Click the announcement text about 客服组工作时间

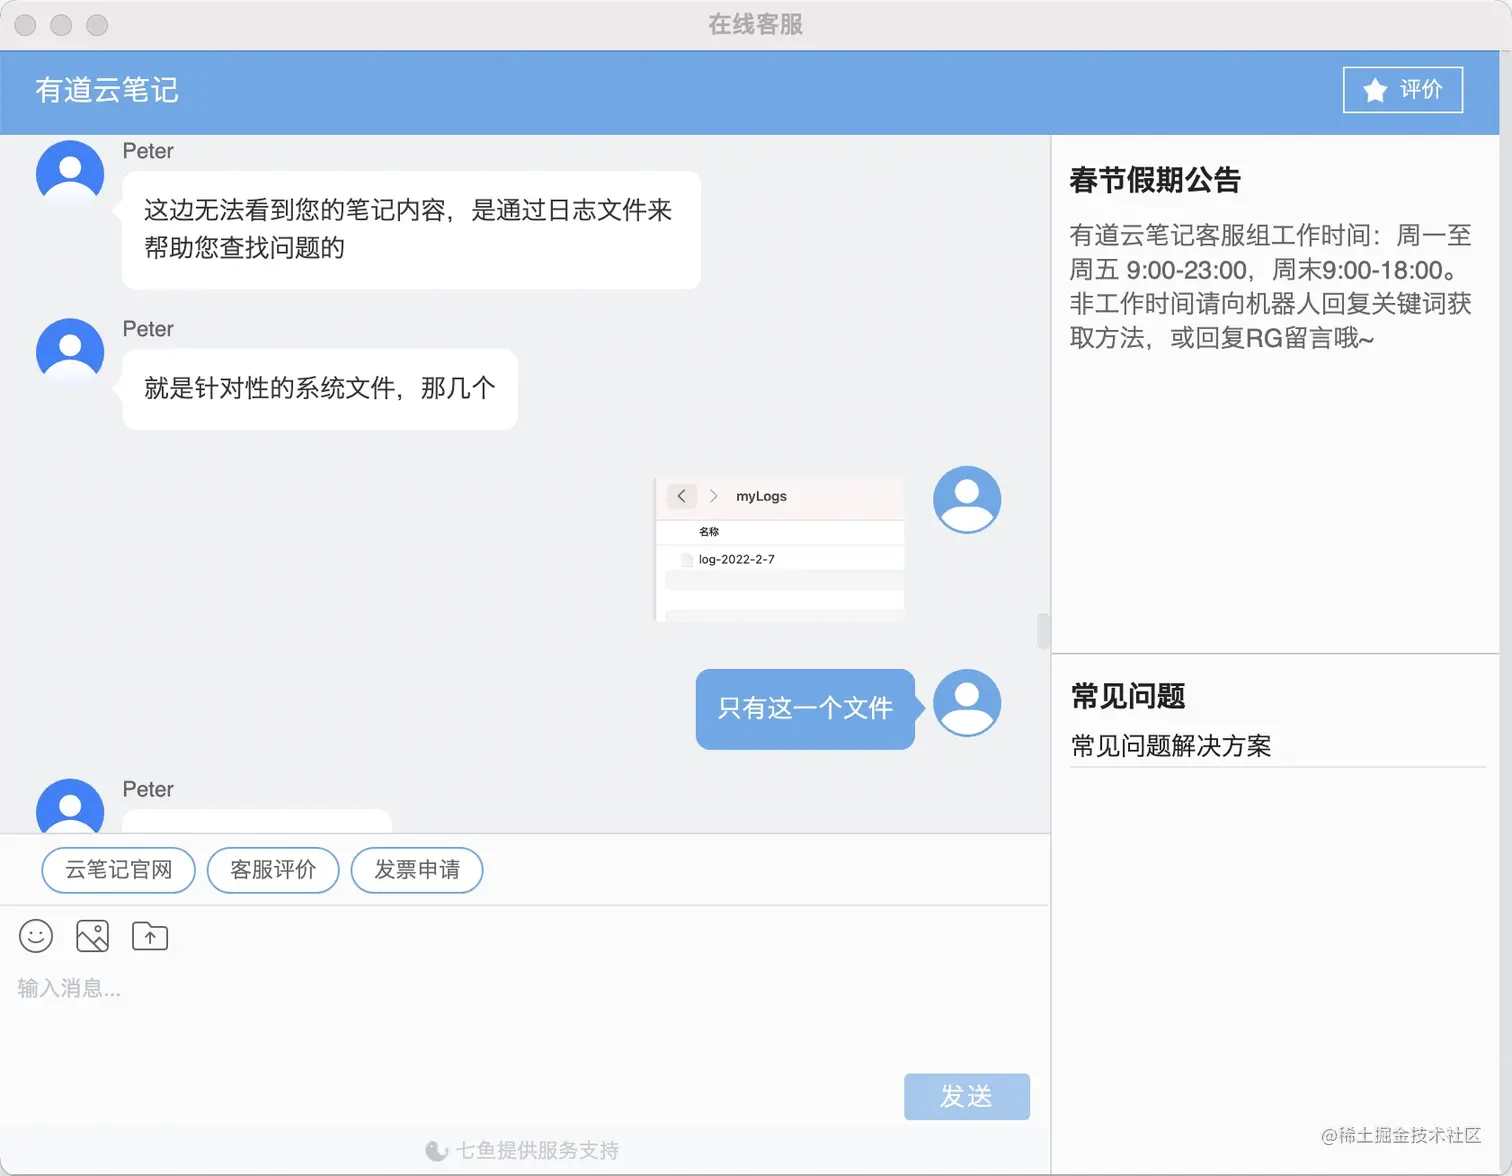coord(1271,287)
